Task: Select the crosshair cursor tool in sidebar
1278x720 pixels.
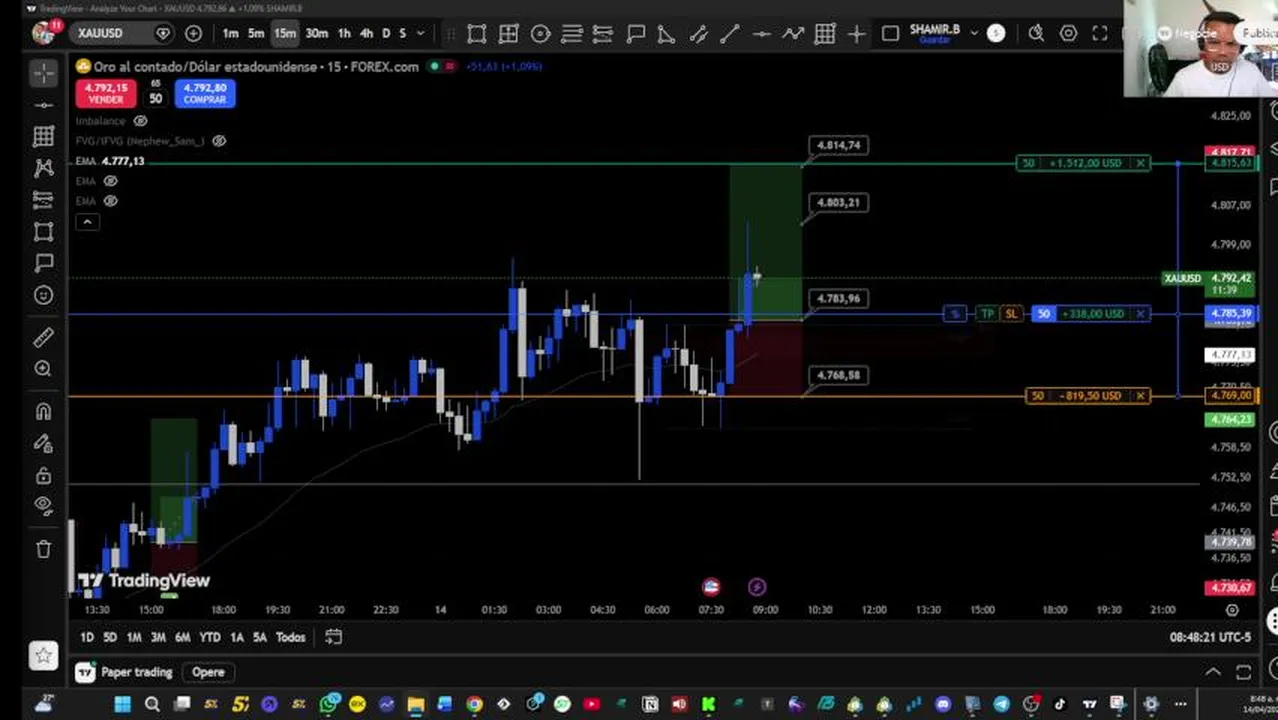Action: (x=43, y=73)
